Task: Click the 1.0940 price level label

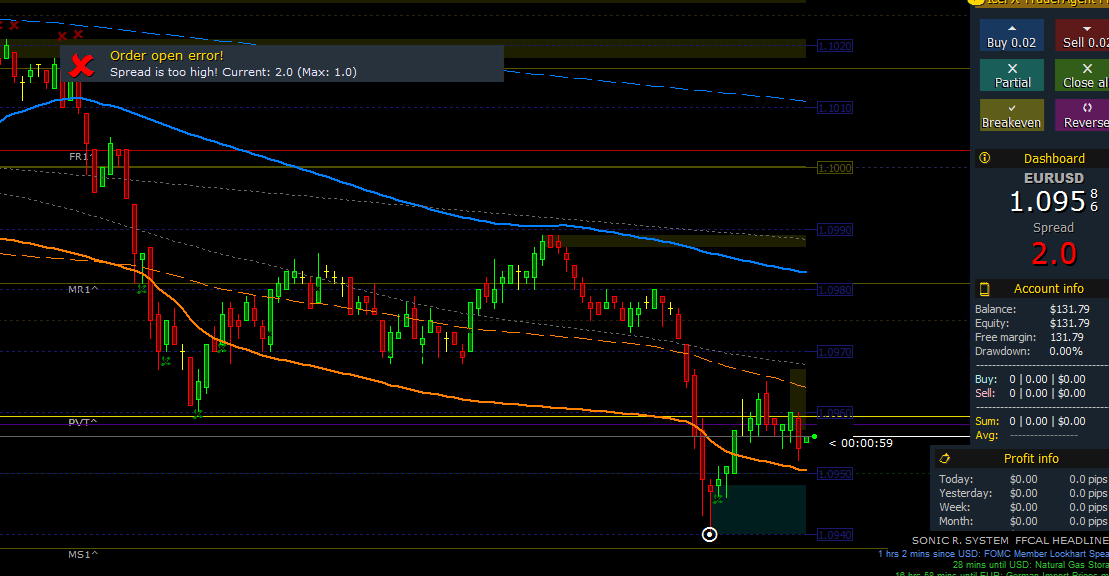Action: point(835,535)
